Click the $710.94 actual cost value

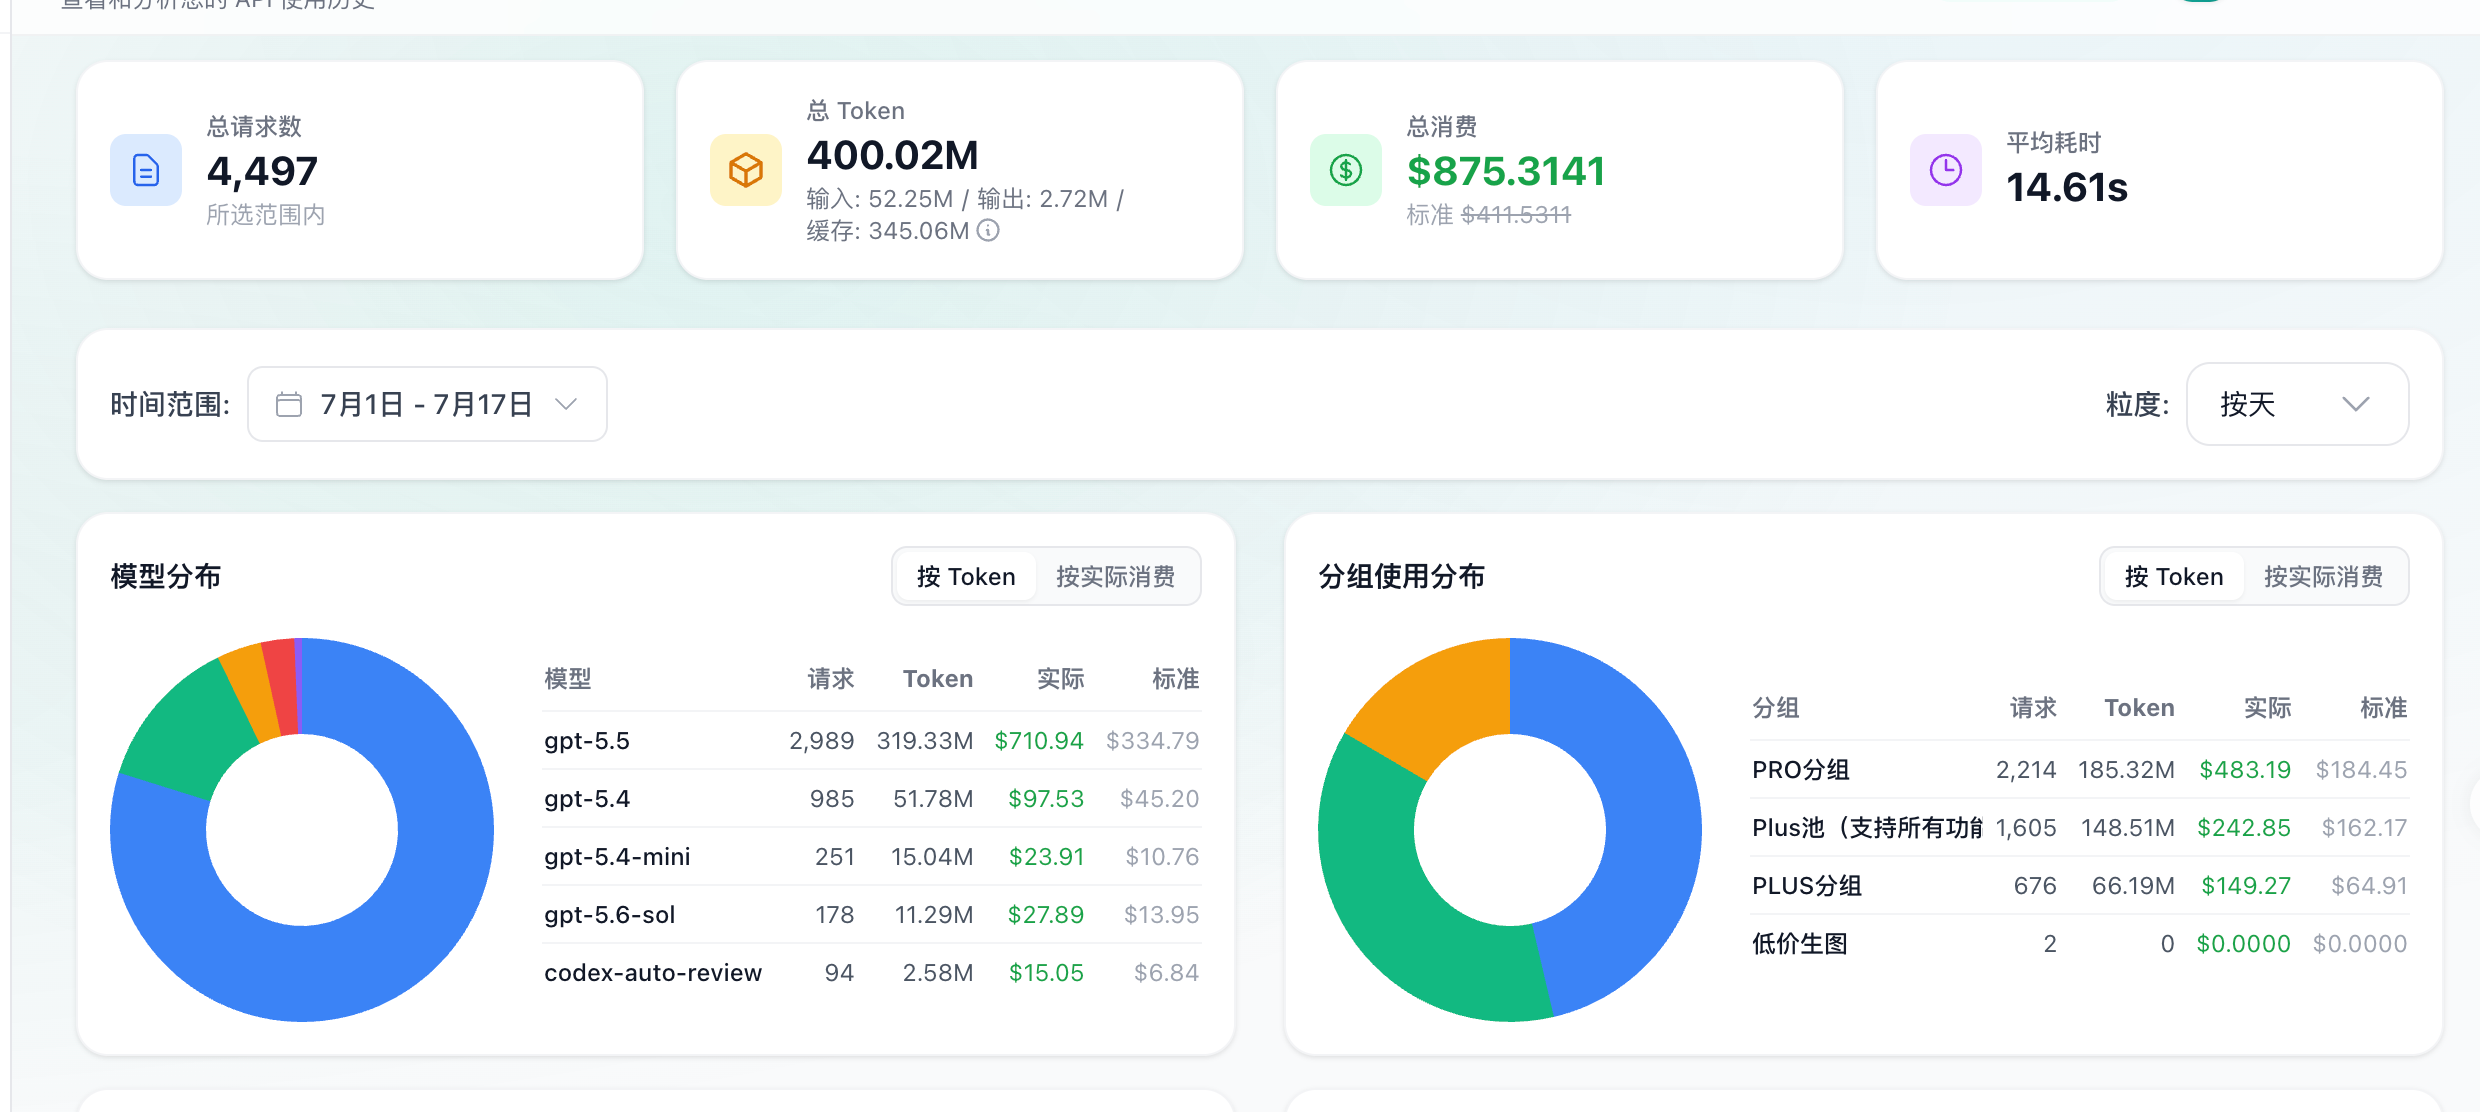pos(1039,741)
